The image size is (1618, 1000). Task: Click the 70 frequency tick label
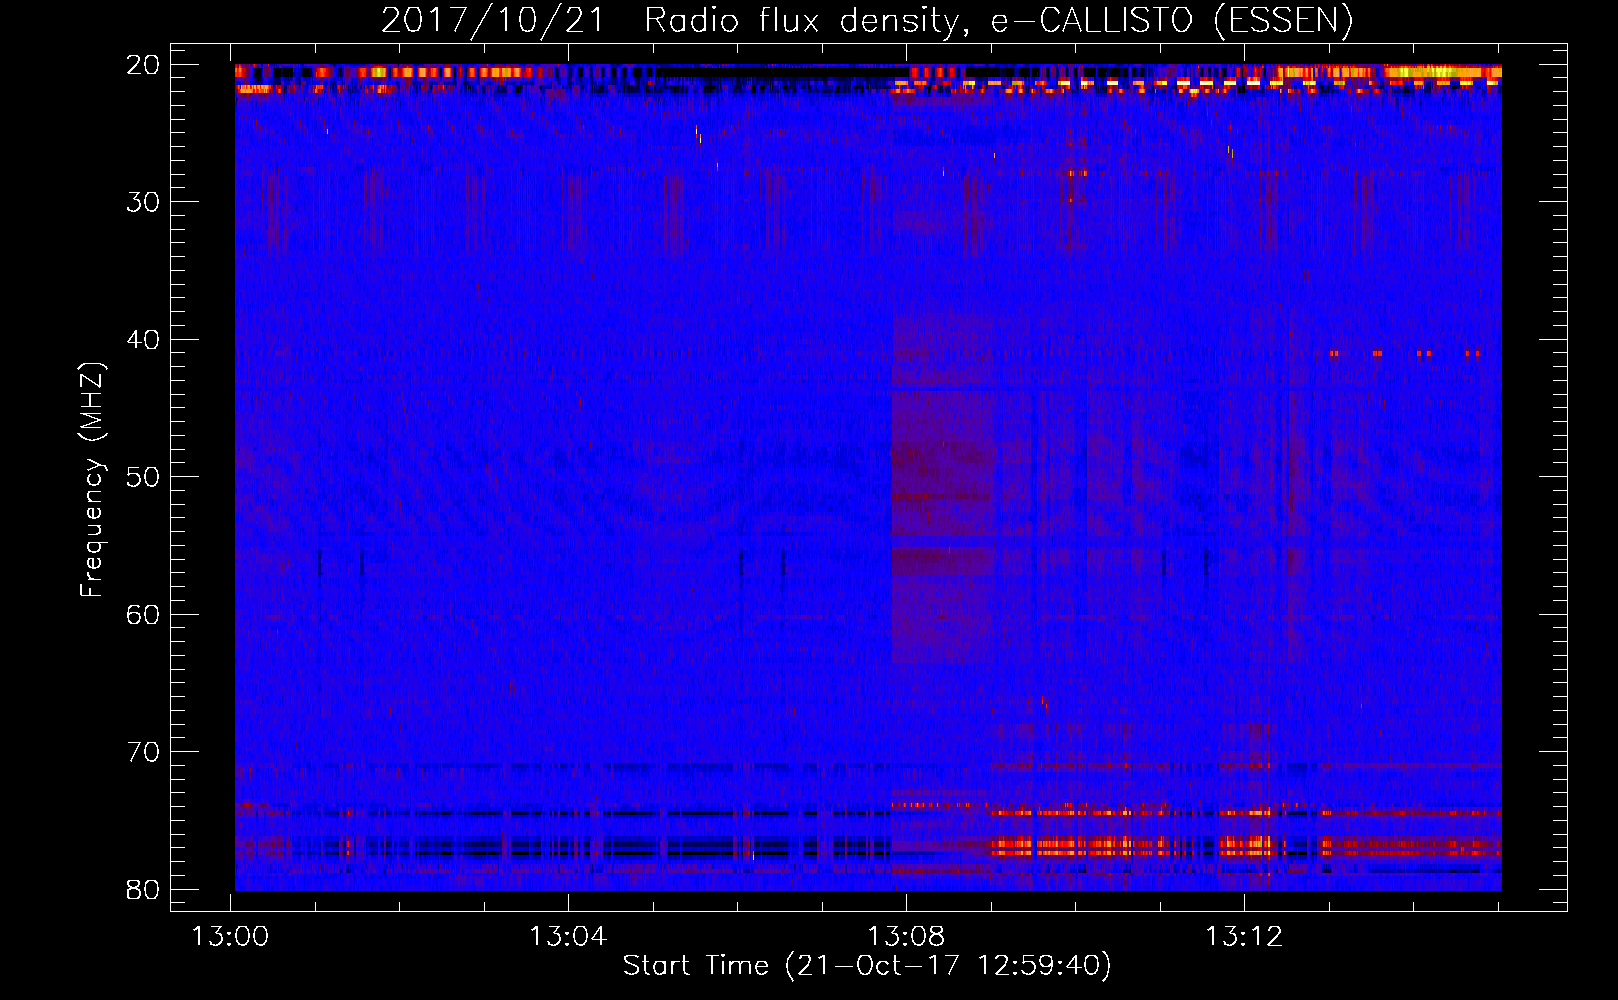point(143,752)
